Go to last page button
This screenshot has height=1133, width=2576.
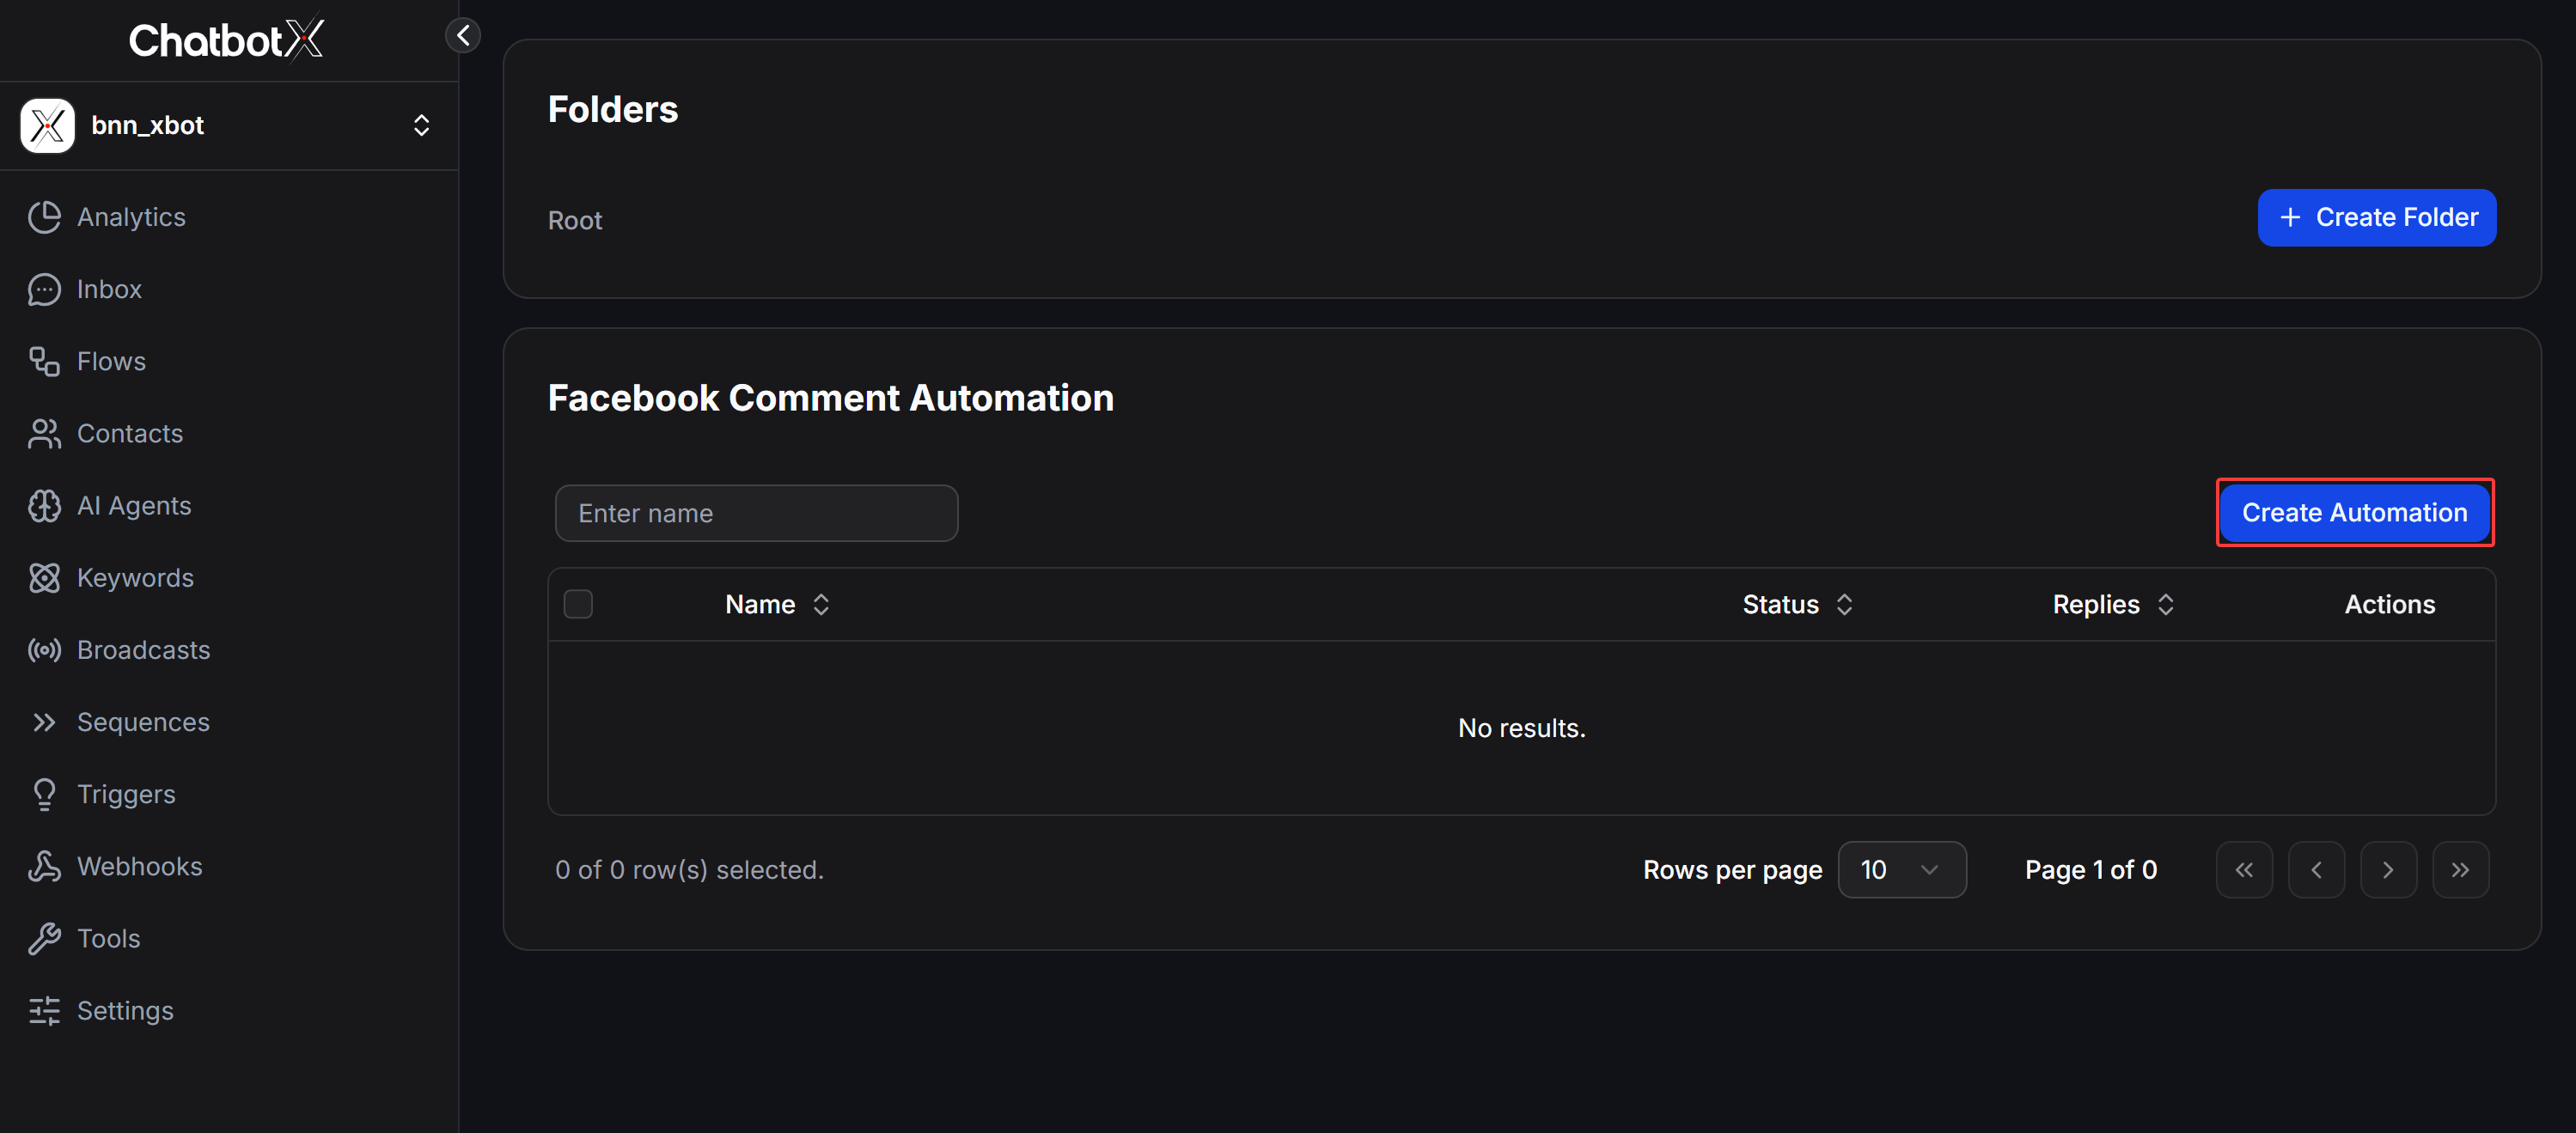2460,870
